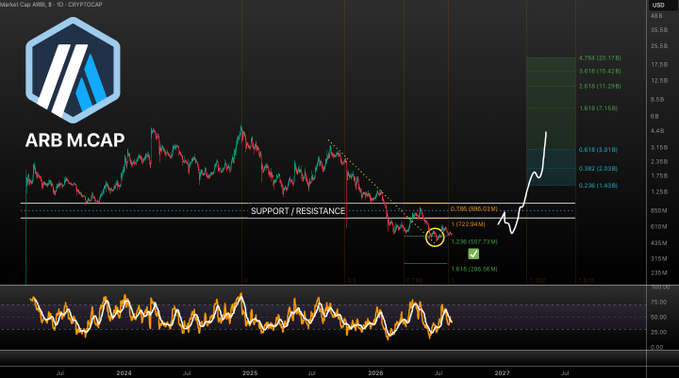Click the green Fibonacci extension target zone
The height and width of the screenshot is (378, 679).
point(551,103)
